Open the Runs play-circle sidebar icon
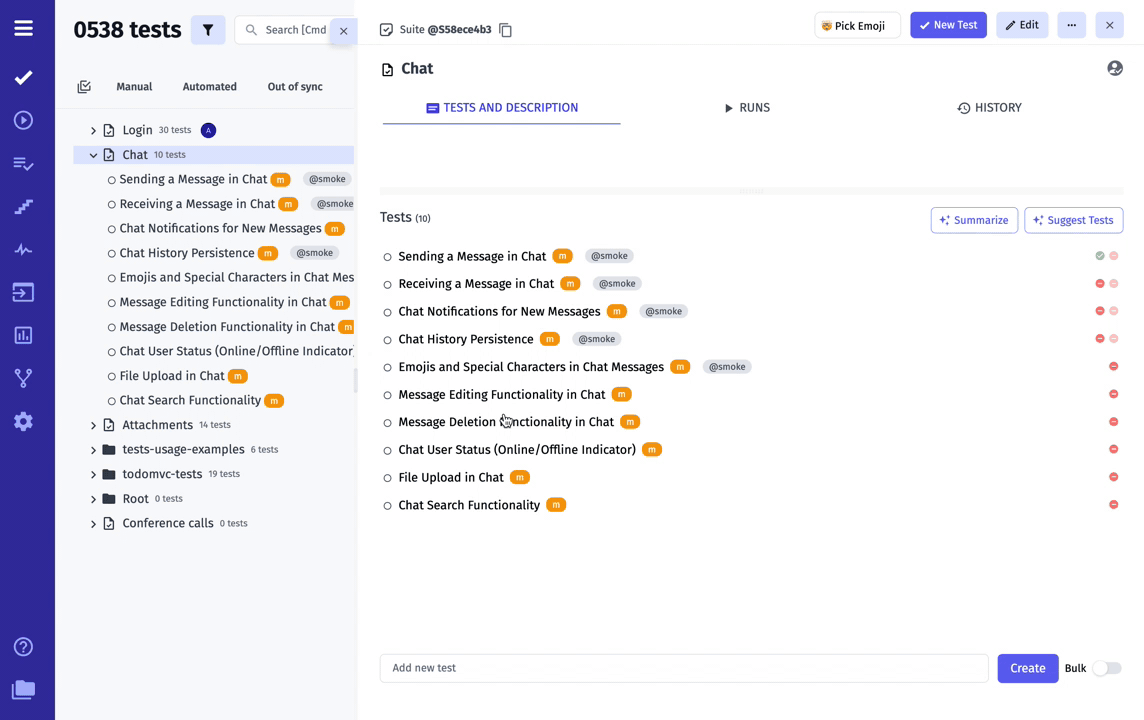This screenshot has height=720, width=1144. 23,120
